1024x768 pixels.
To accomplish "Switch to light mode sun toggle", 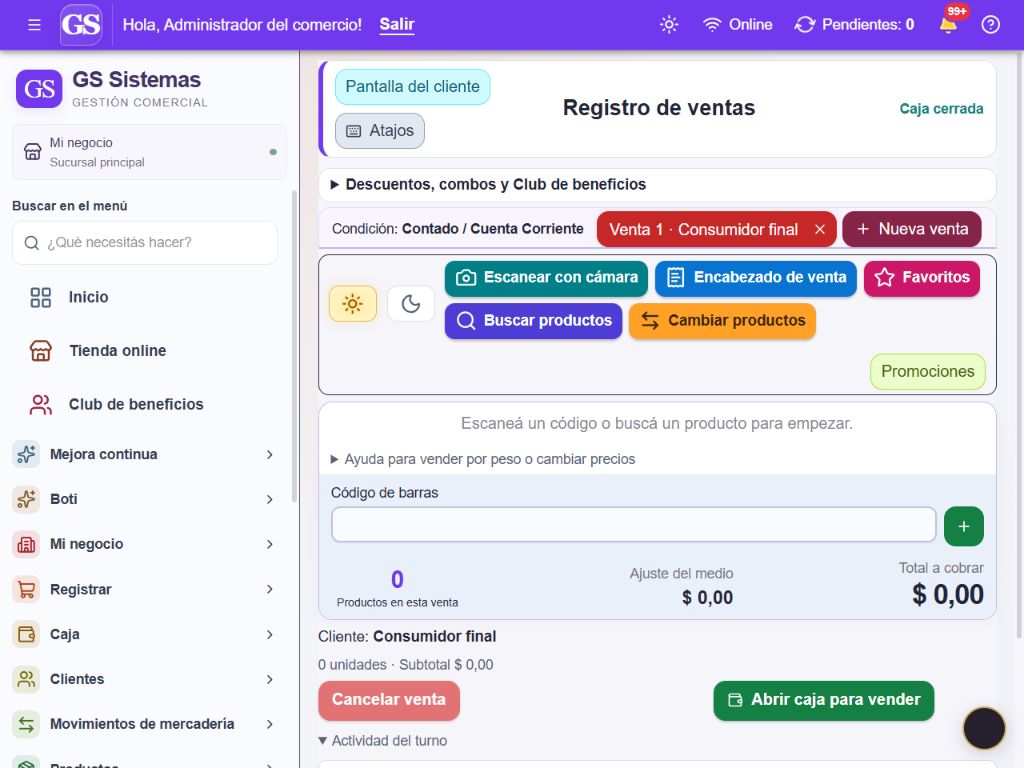I will tap(353, 304).
